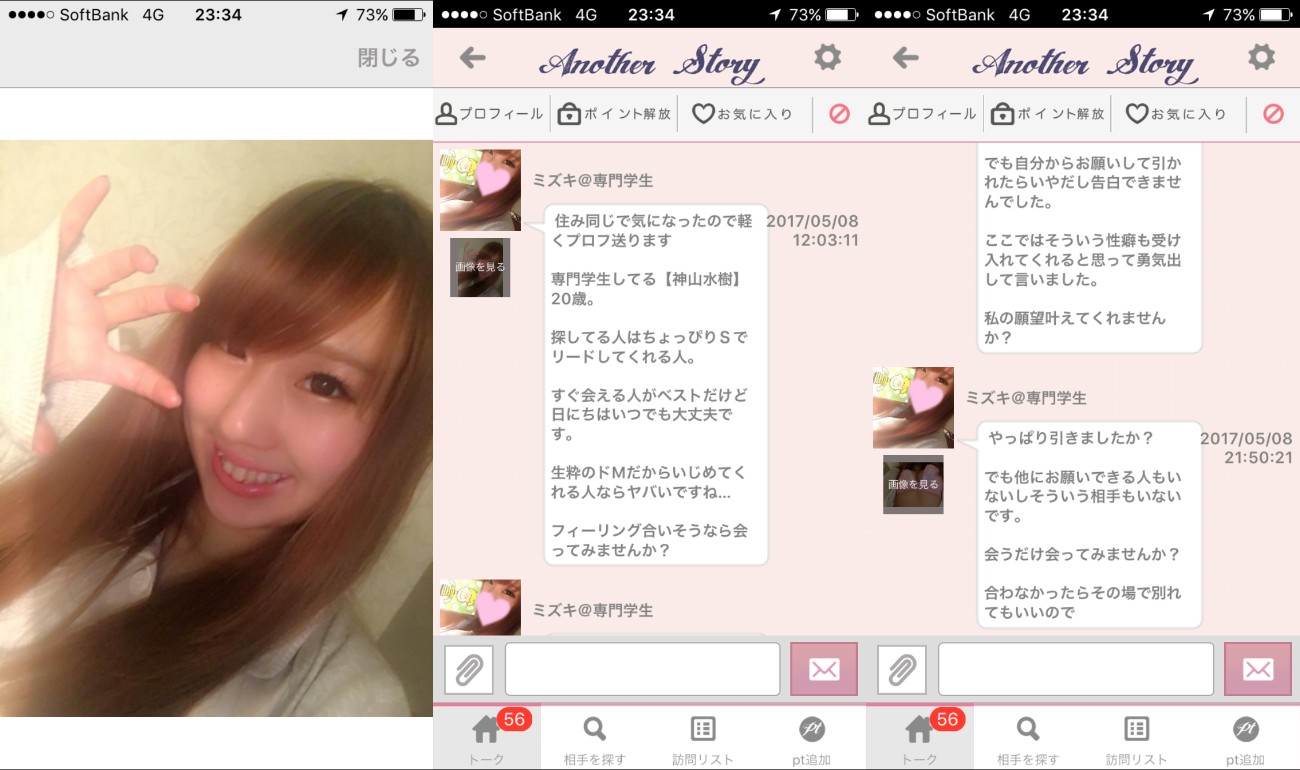Image resolution: width=1300 pixels, height=770 pixels.
Task: Focus the message input field in the middle screen
Action: (642, 669)
